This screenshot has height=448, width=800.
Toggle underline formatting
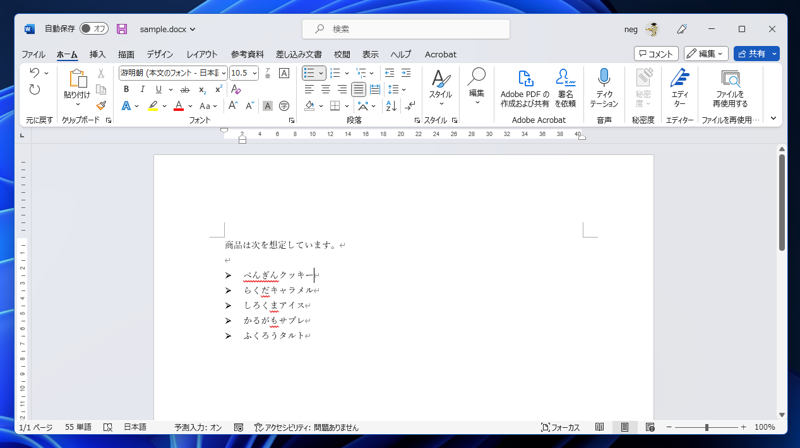pyautogui.click(x=159, y=89)
